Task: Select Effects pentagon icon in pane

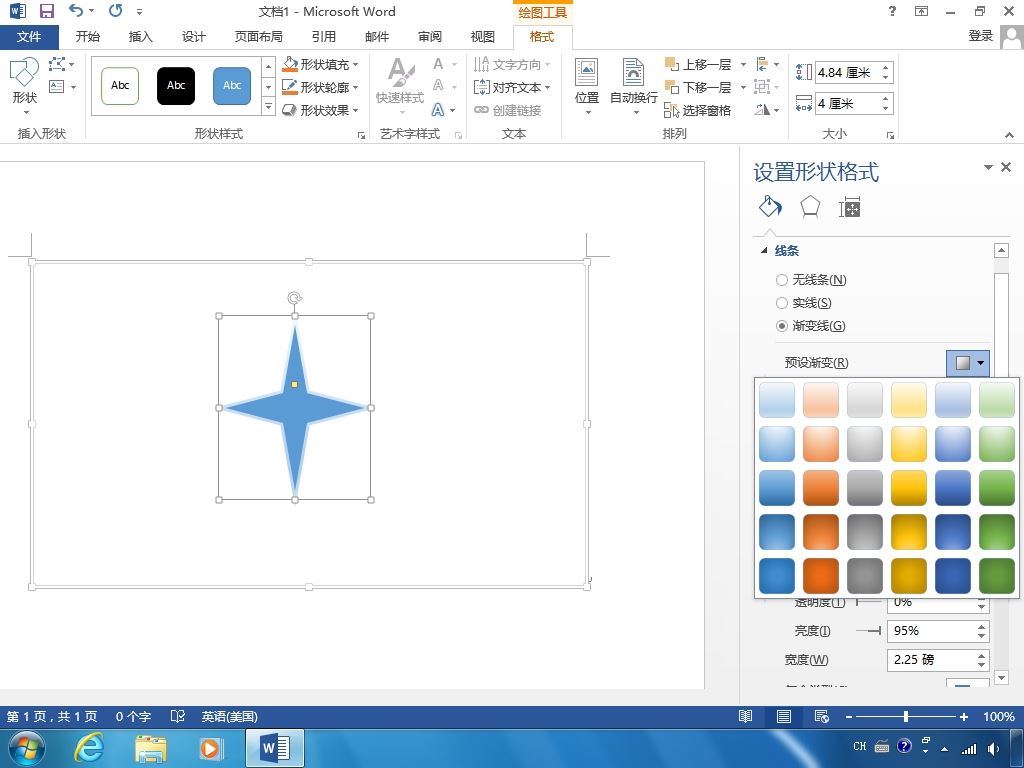Action: (810, 207)
